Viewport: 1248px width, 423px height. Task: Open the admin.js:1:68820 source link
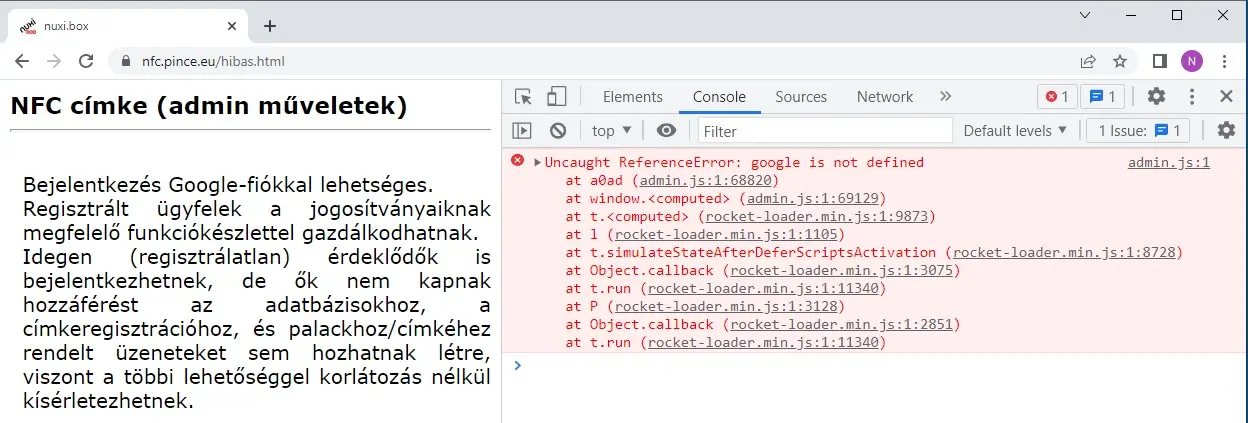pyautogui.click(x=708, y=180)
